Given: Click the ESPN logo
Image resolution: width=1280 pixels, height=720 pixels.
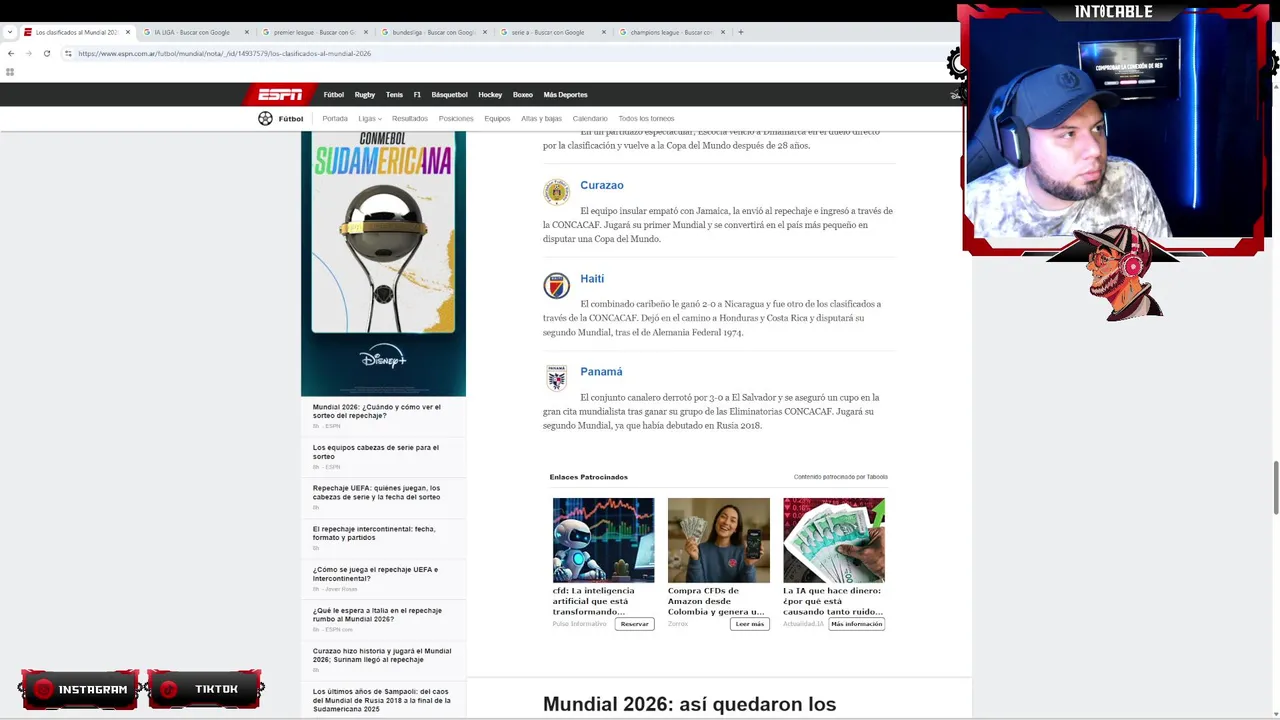Looking at the screenshot, I should [279, 95].
